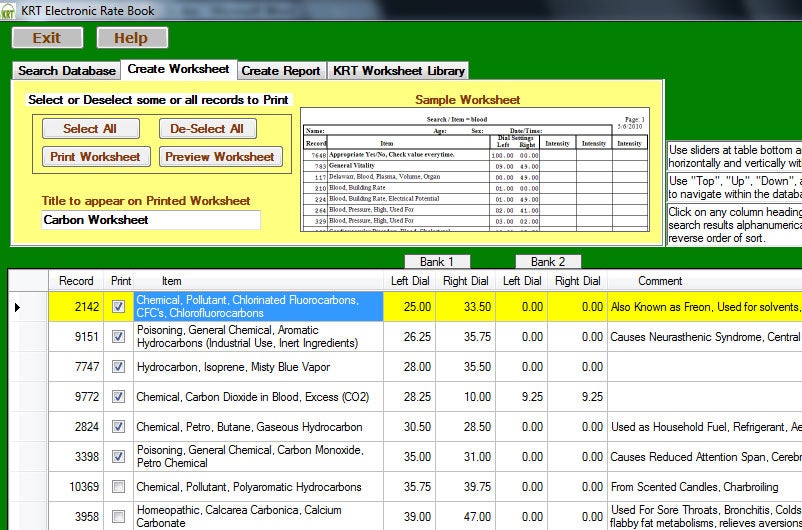
Task: Click the Sample Worksheet preview image
Action: [475, 169]
